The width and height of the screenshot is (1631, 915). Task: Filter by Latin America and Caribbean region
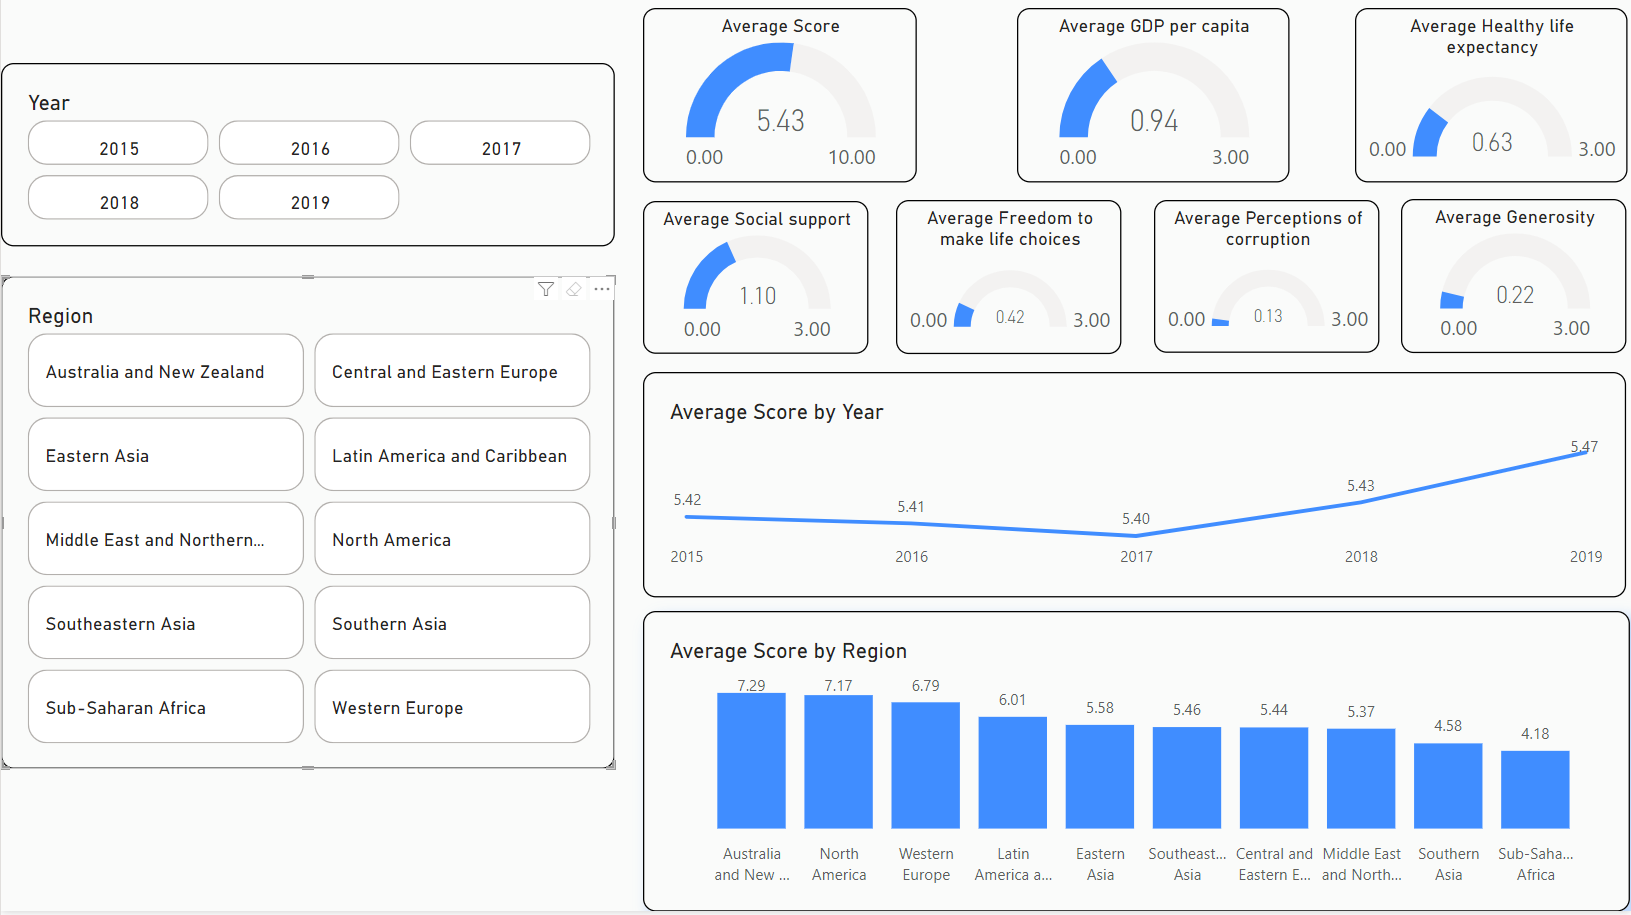(452, 454)
